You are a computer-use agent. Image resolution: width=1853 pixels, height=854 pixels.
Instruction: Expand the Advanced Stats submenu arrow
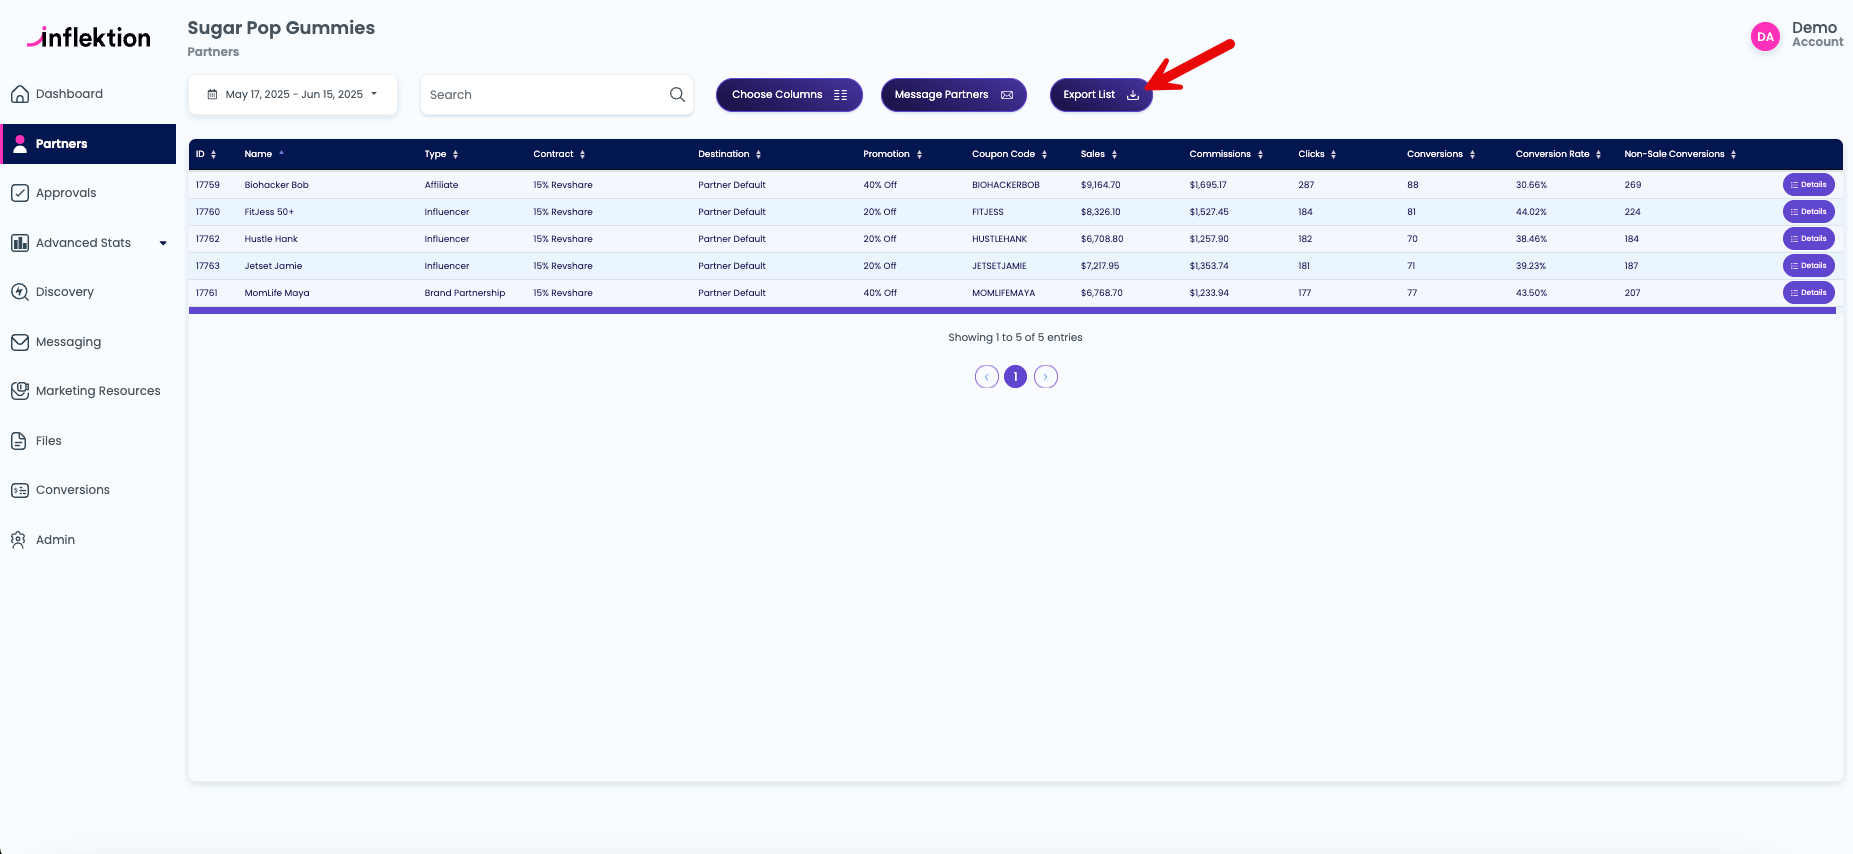(163, 243)
